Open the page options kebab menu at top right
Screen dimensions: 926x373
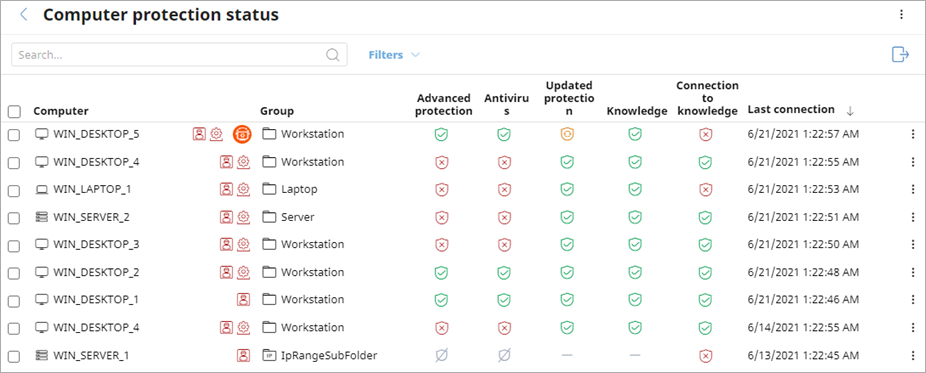pyautogui.click(x=901, y=15)
